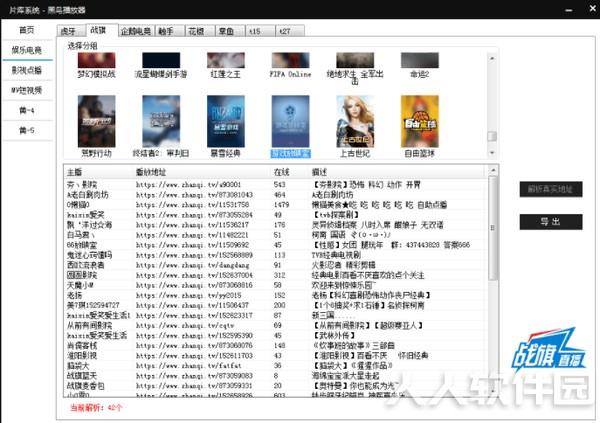Image resolution: width=600 pixels, height=423 pixels.
Task: Pick the 自由篮球 game cover
Action: tap(420, 121)
